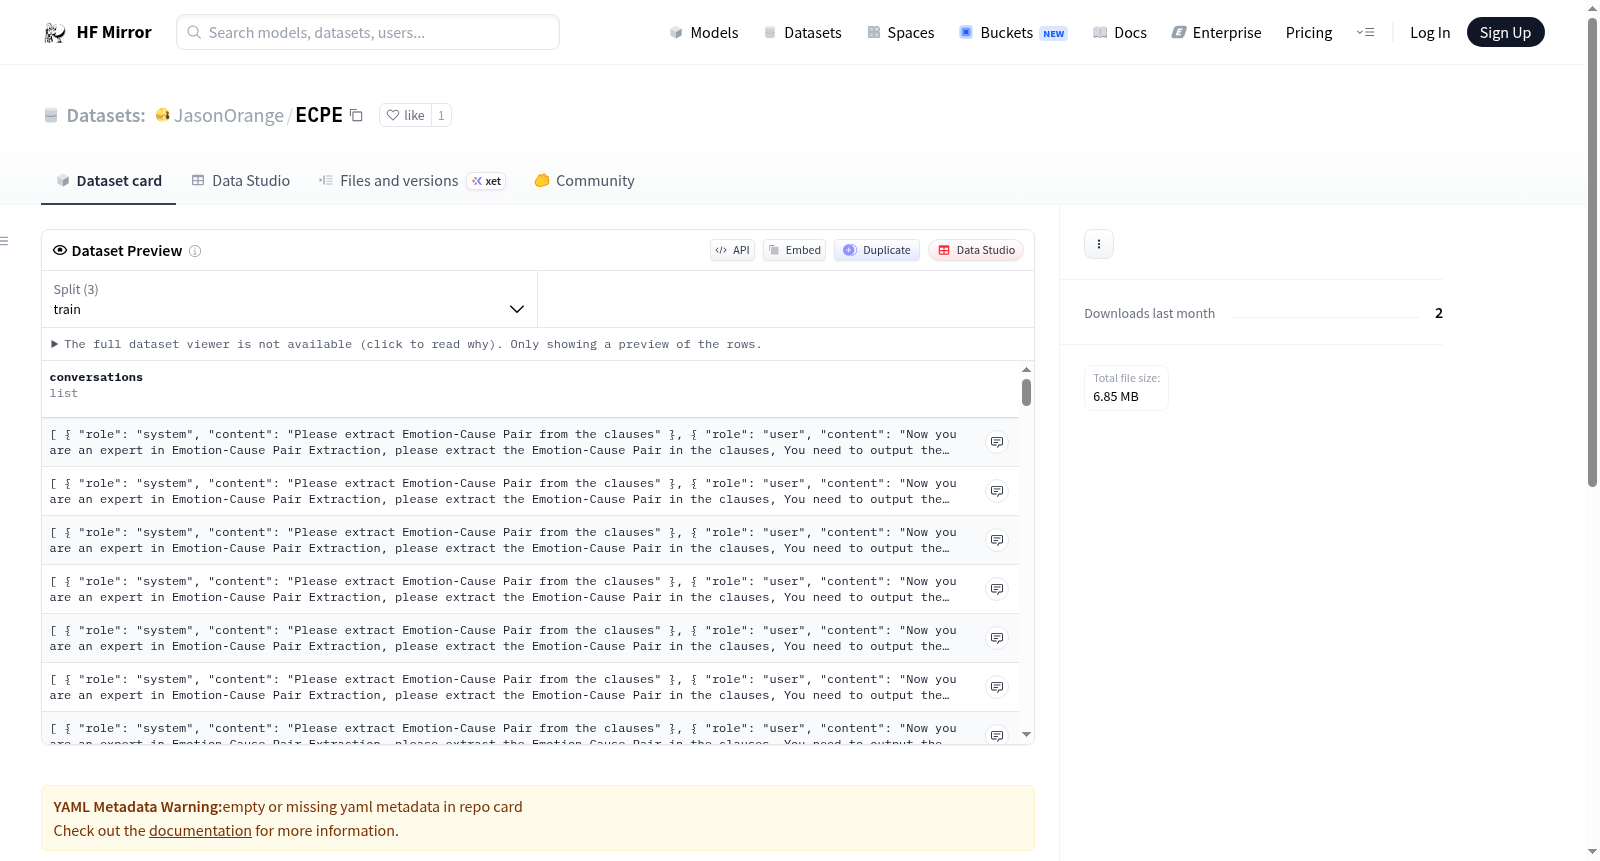1600x861 pixels.
Task: Navigate to Datasets in the top bar
Action: (802, 33)
